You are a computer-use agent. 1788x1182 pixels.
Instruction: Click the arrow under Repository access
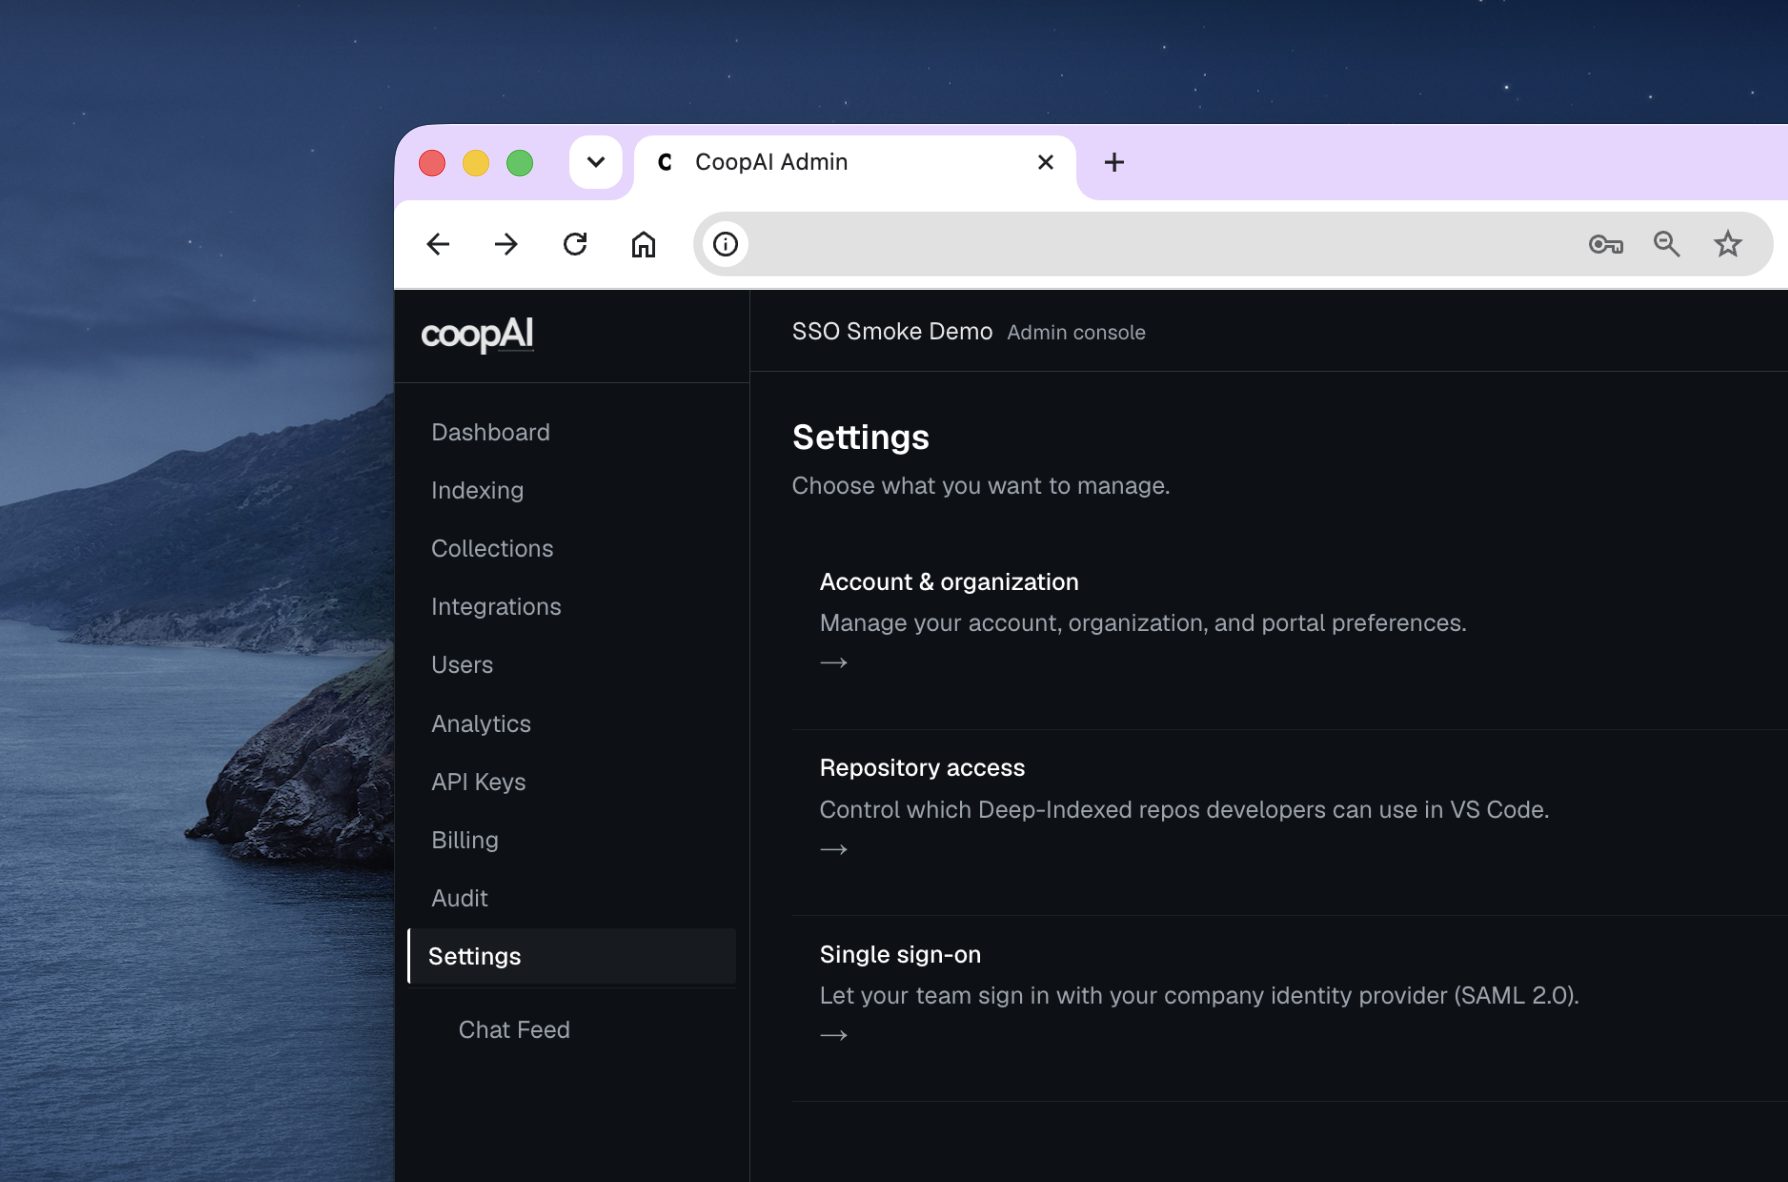[x=834, y=849]
